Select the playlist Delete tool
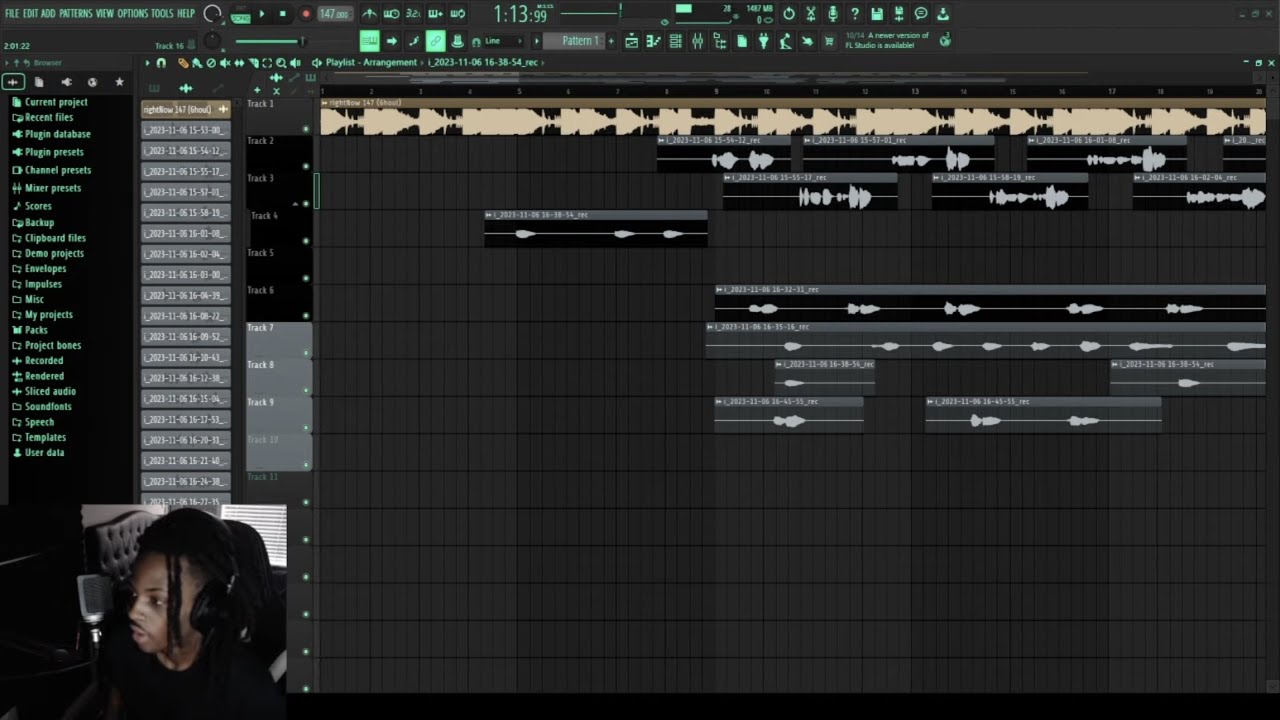 point(211,63)
